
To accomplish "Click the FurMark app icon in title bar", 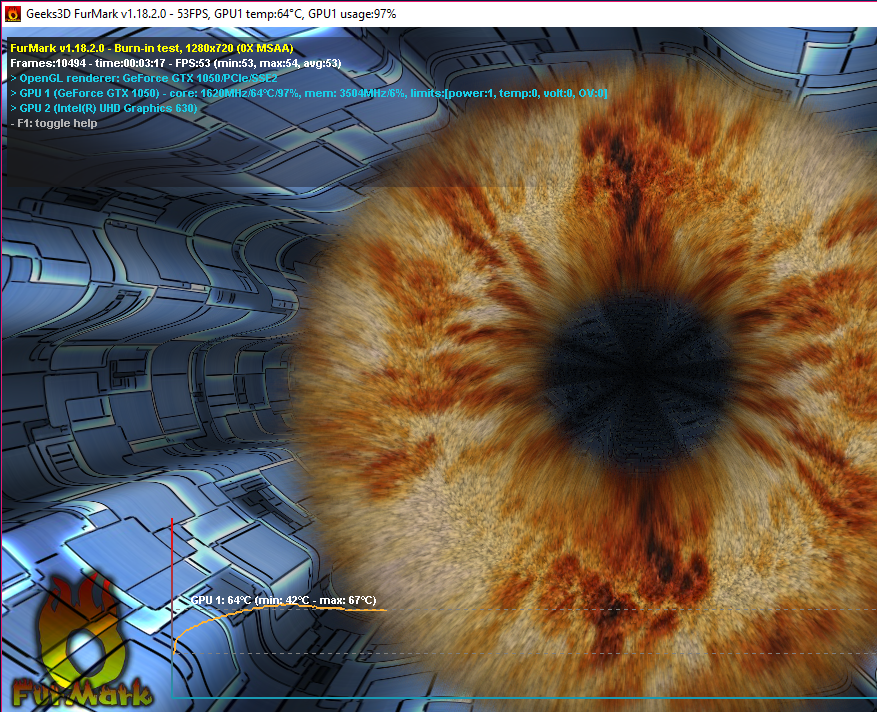I will 12,13.
